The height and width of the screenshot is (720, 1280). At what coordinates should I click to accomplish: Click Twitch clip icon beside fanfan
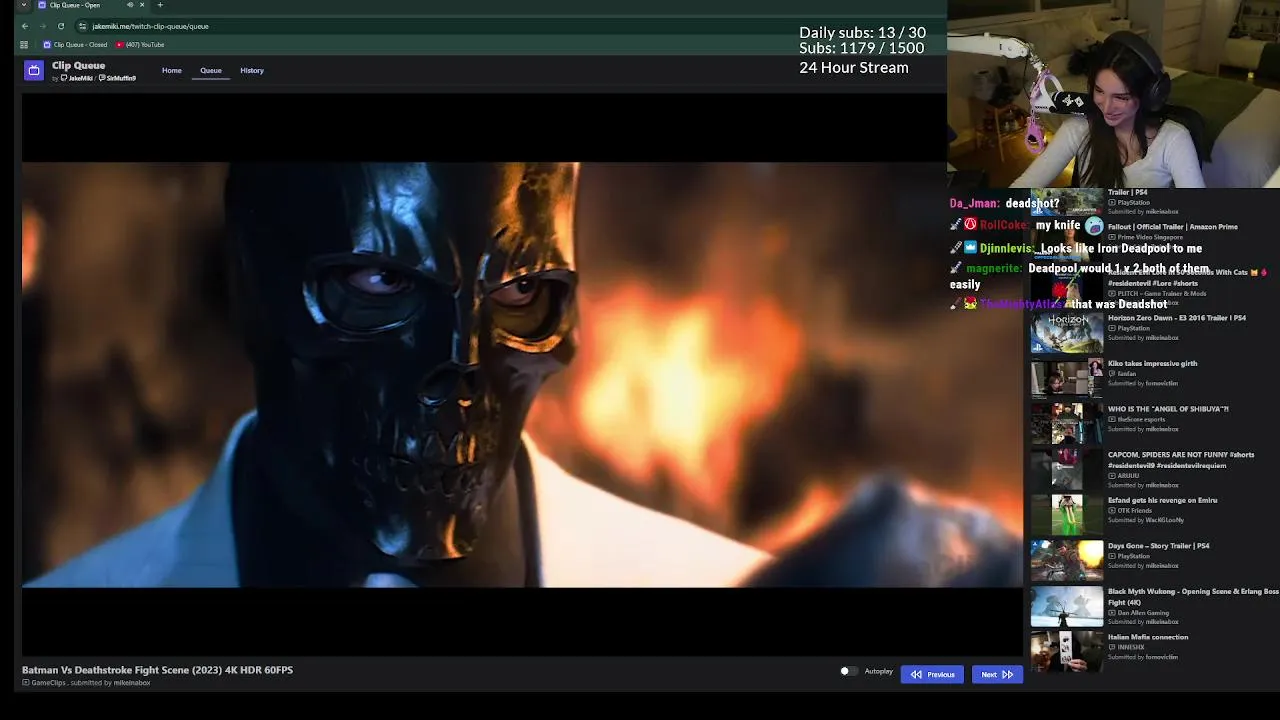[1112, 374]
